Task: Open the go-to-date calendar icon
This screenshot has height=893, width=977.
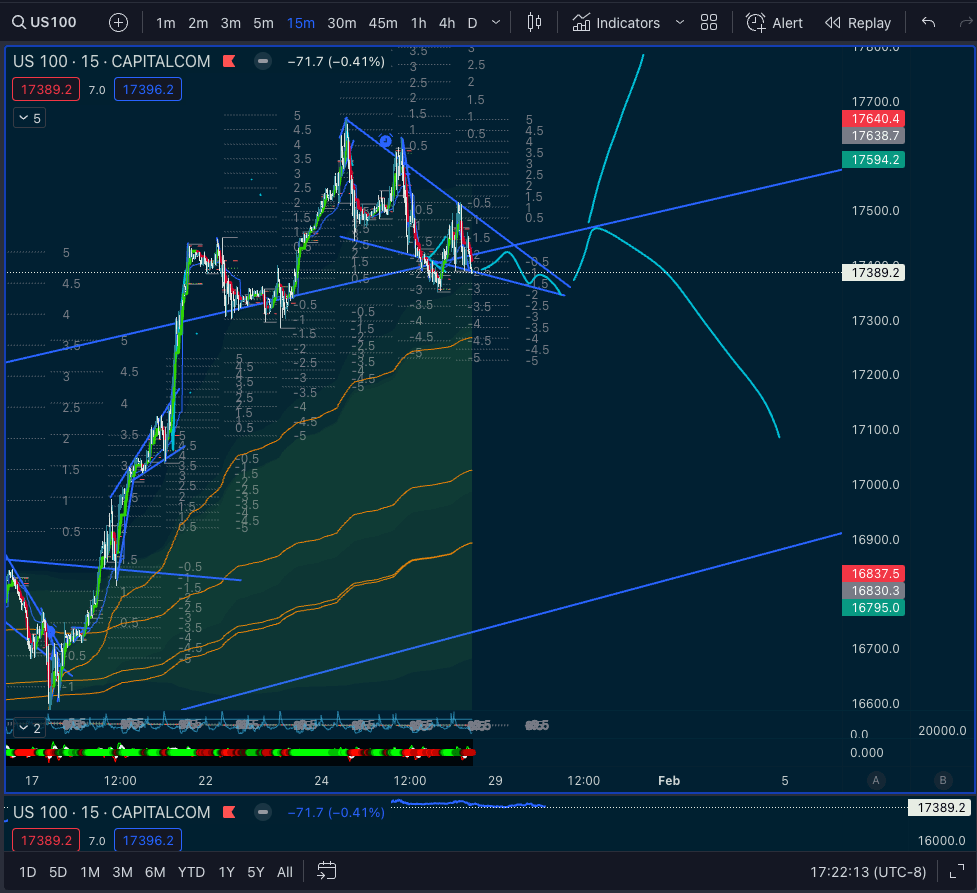Action: (x=327, y=872)
